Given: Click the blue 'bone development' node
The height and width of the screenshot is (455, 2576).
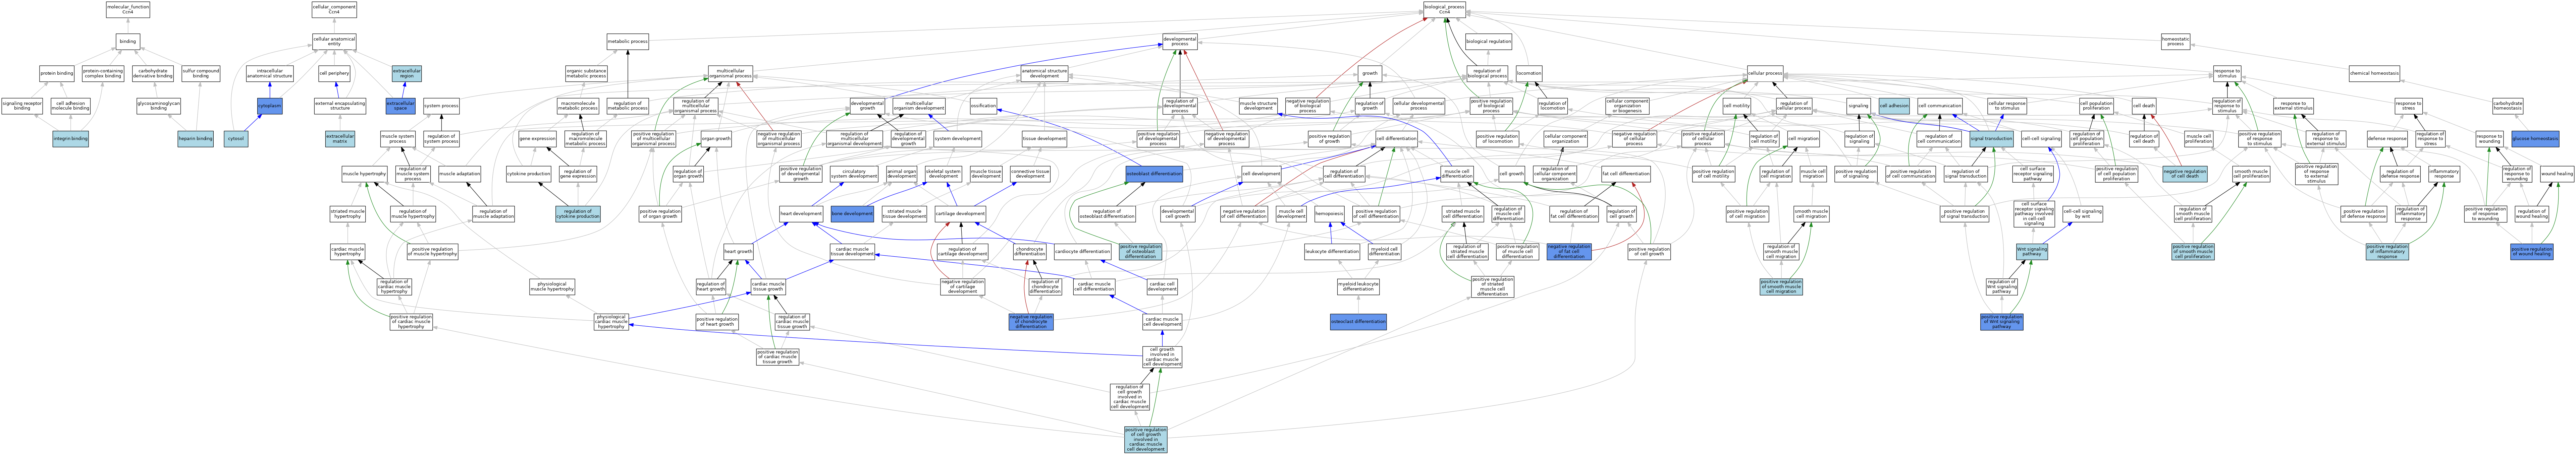Looking at the screenshot, I should [852, 214].
